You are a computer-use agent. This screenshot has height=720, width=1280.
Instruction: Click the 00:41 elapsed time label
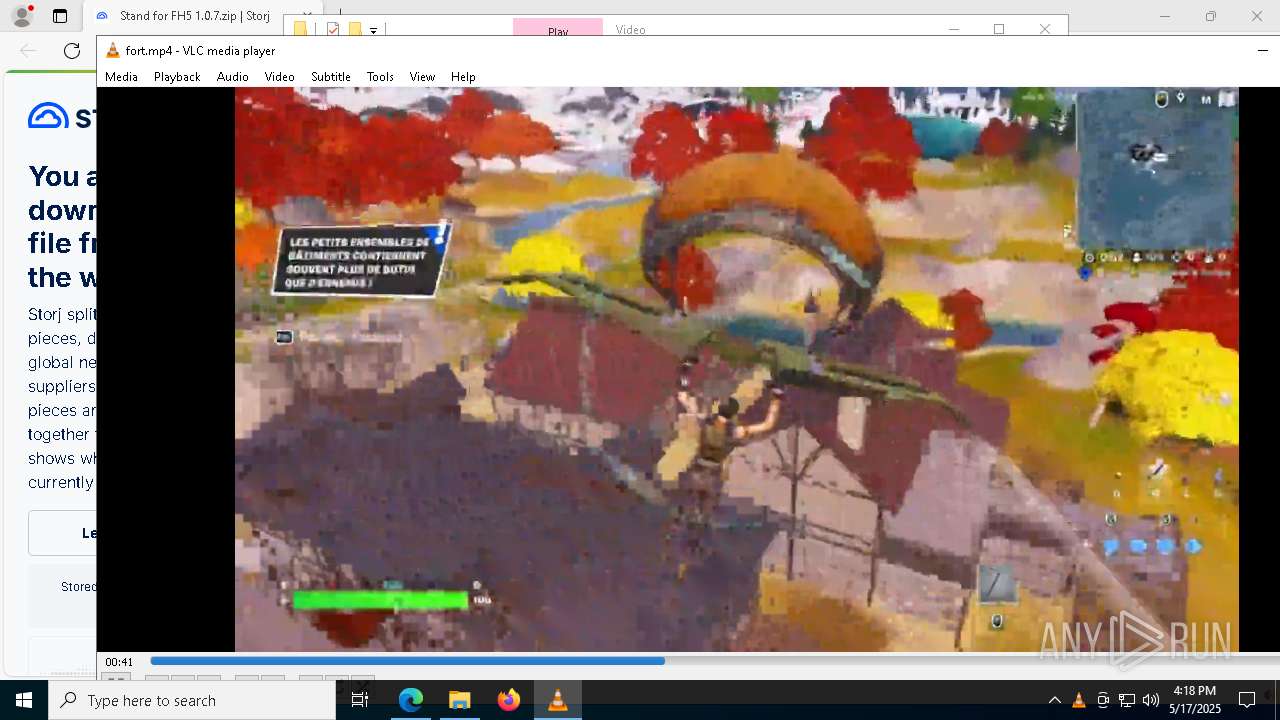pos(119,662)
